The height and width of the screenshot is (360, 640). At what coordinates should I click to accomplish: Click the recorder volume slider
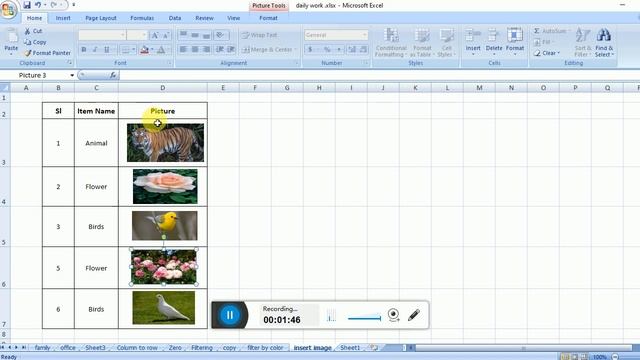click(364, 318)
